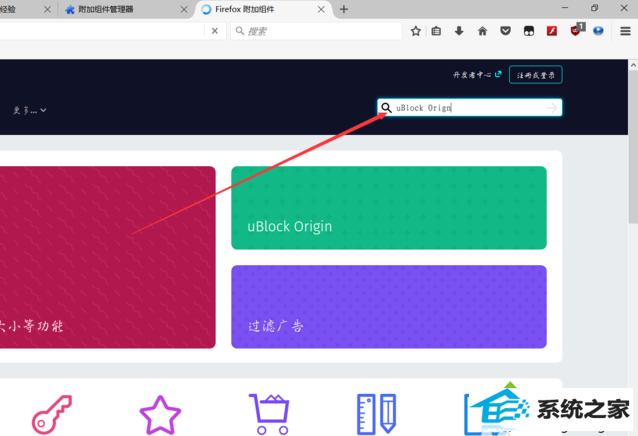The width and height of the screenshot is (638, 436).
Task: Select the Firefox 附加组件 tab
Action: 263,9
